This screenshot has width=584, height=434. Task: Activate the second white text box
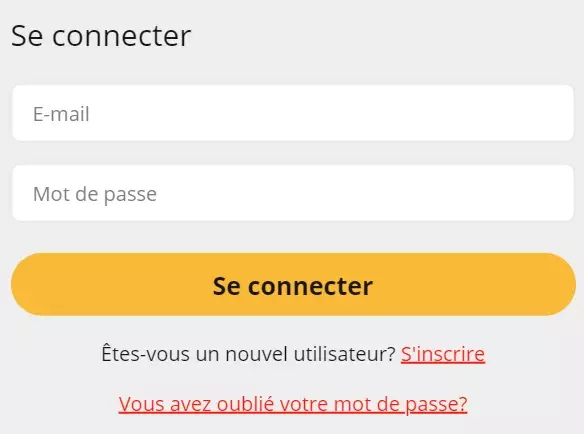pos(293,193)
